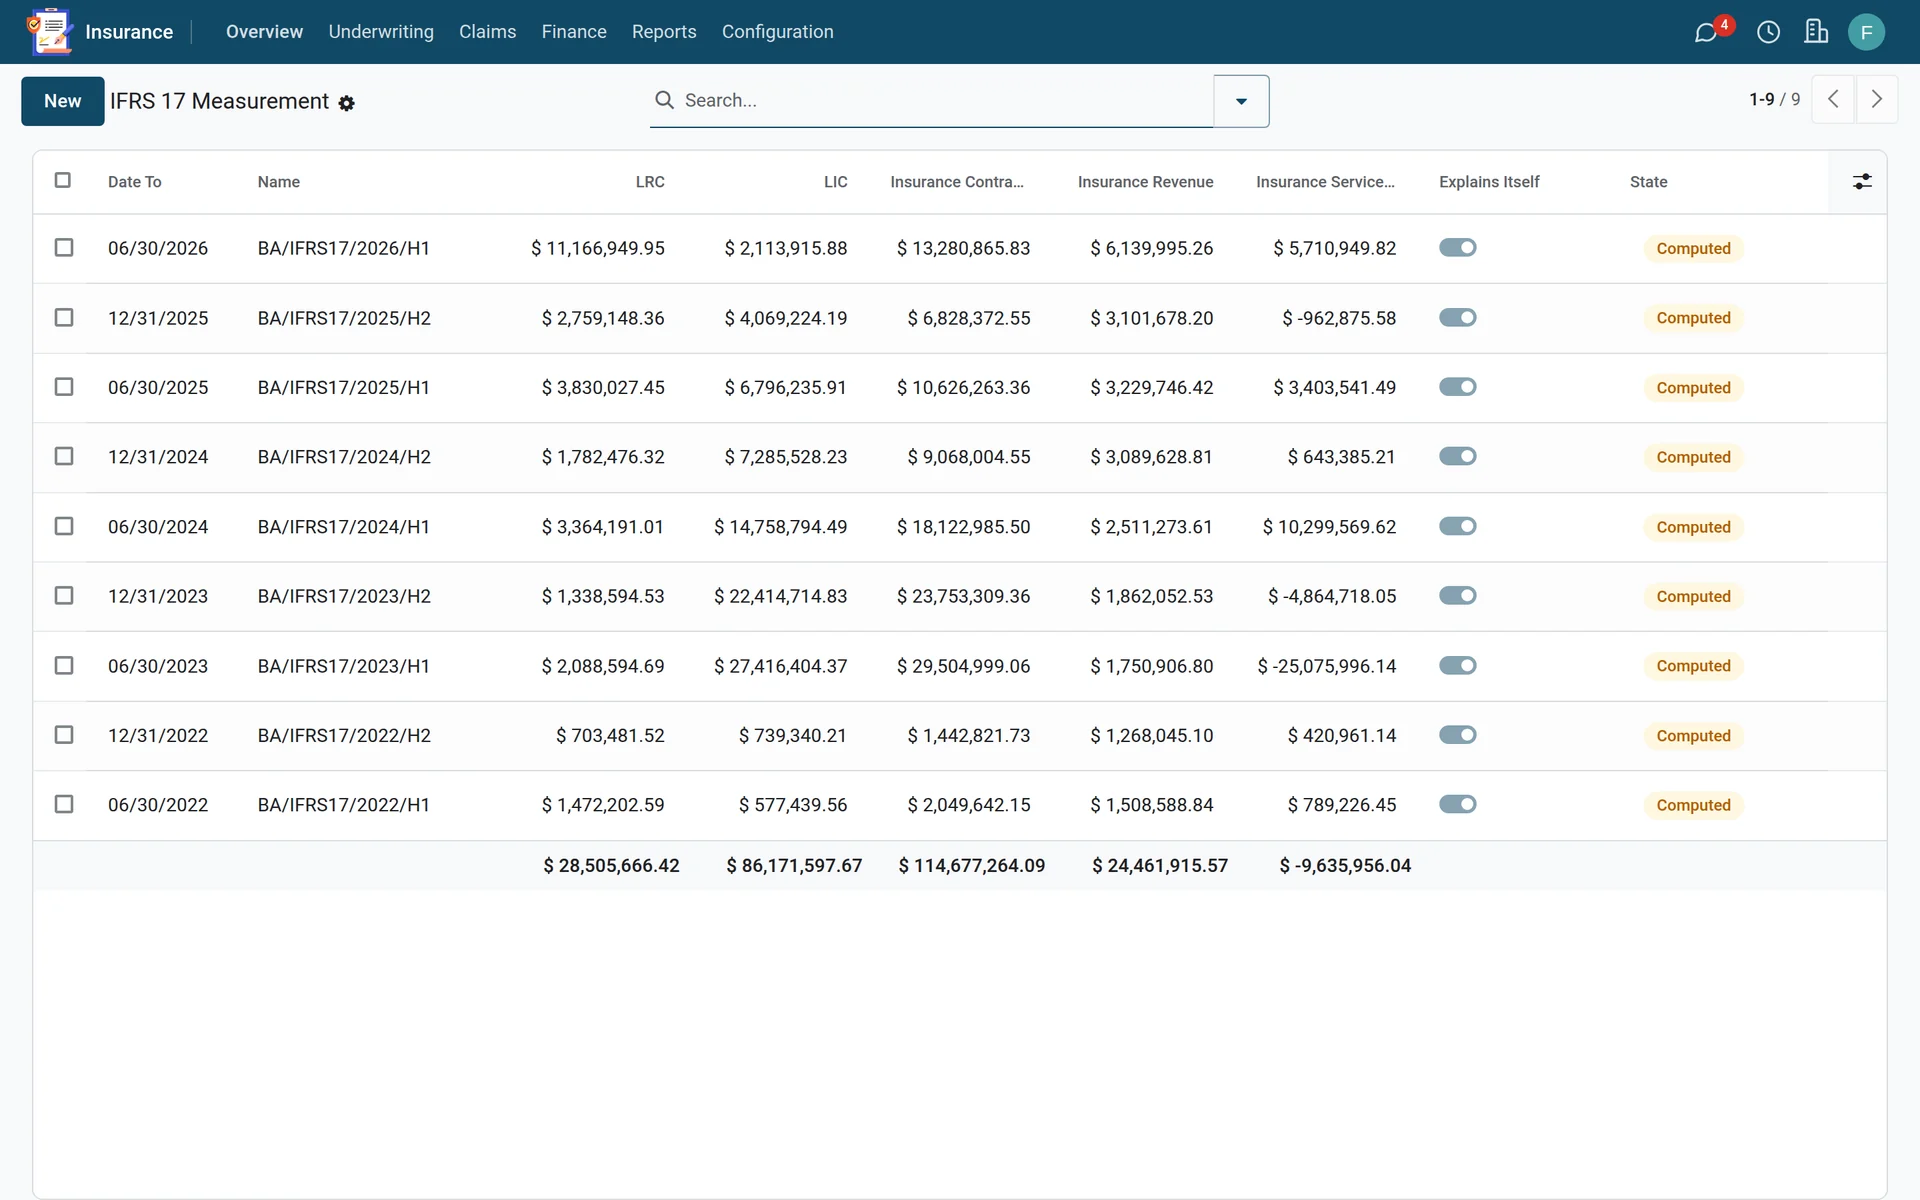Image resolution: width=1920 pixels, height=1200 pixels.
Task: Open the Configuration menu
Action: (777, 32)
